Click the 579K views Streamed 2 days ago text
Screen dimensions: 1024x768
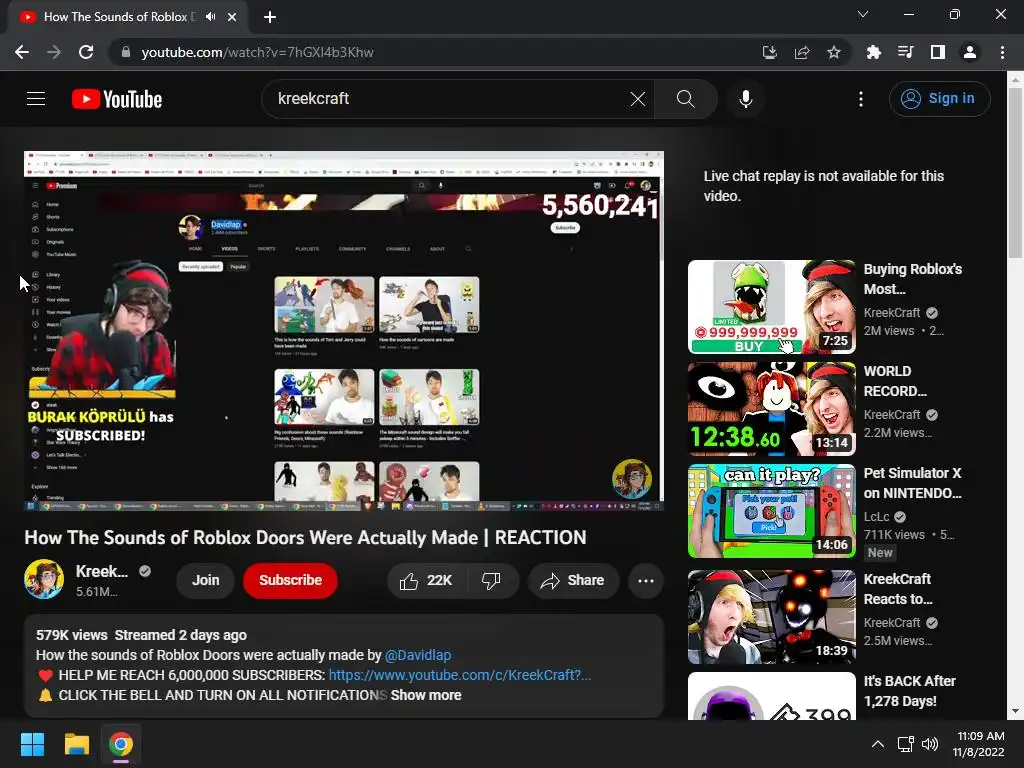tap(141, 635)
